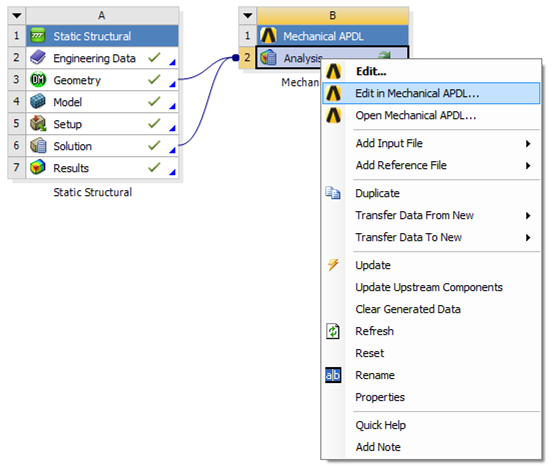Select Rename in the context menu

click(431, 375)
